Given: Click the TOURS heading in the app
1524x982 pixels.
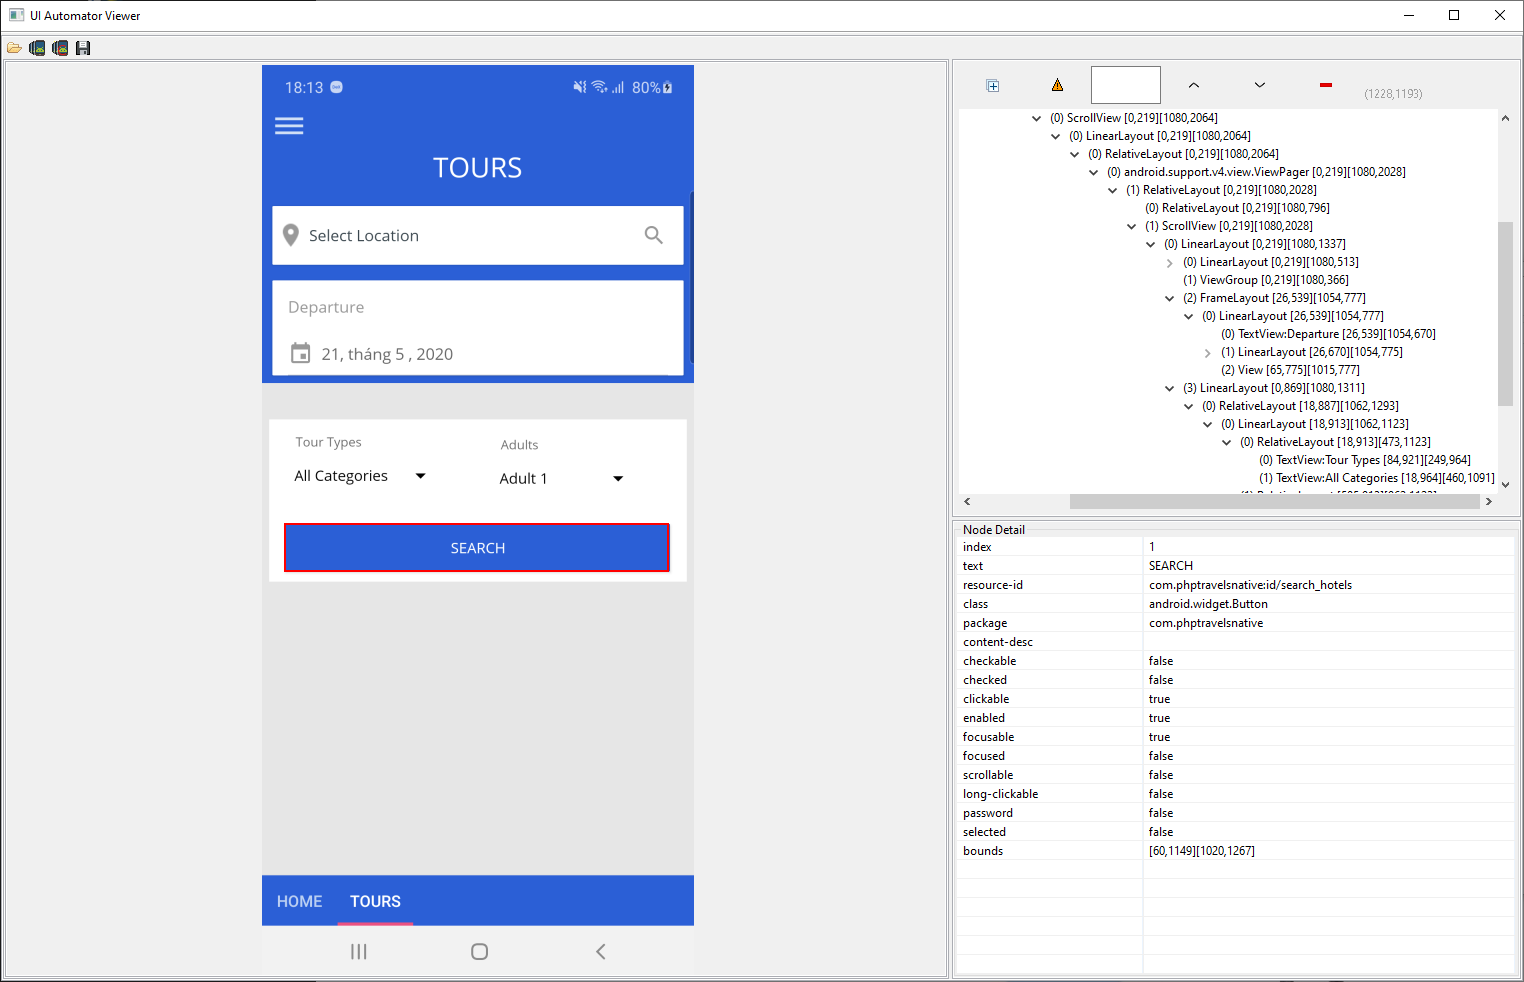Looking at the screenshot, I should [x=478, y=168].
